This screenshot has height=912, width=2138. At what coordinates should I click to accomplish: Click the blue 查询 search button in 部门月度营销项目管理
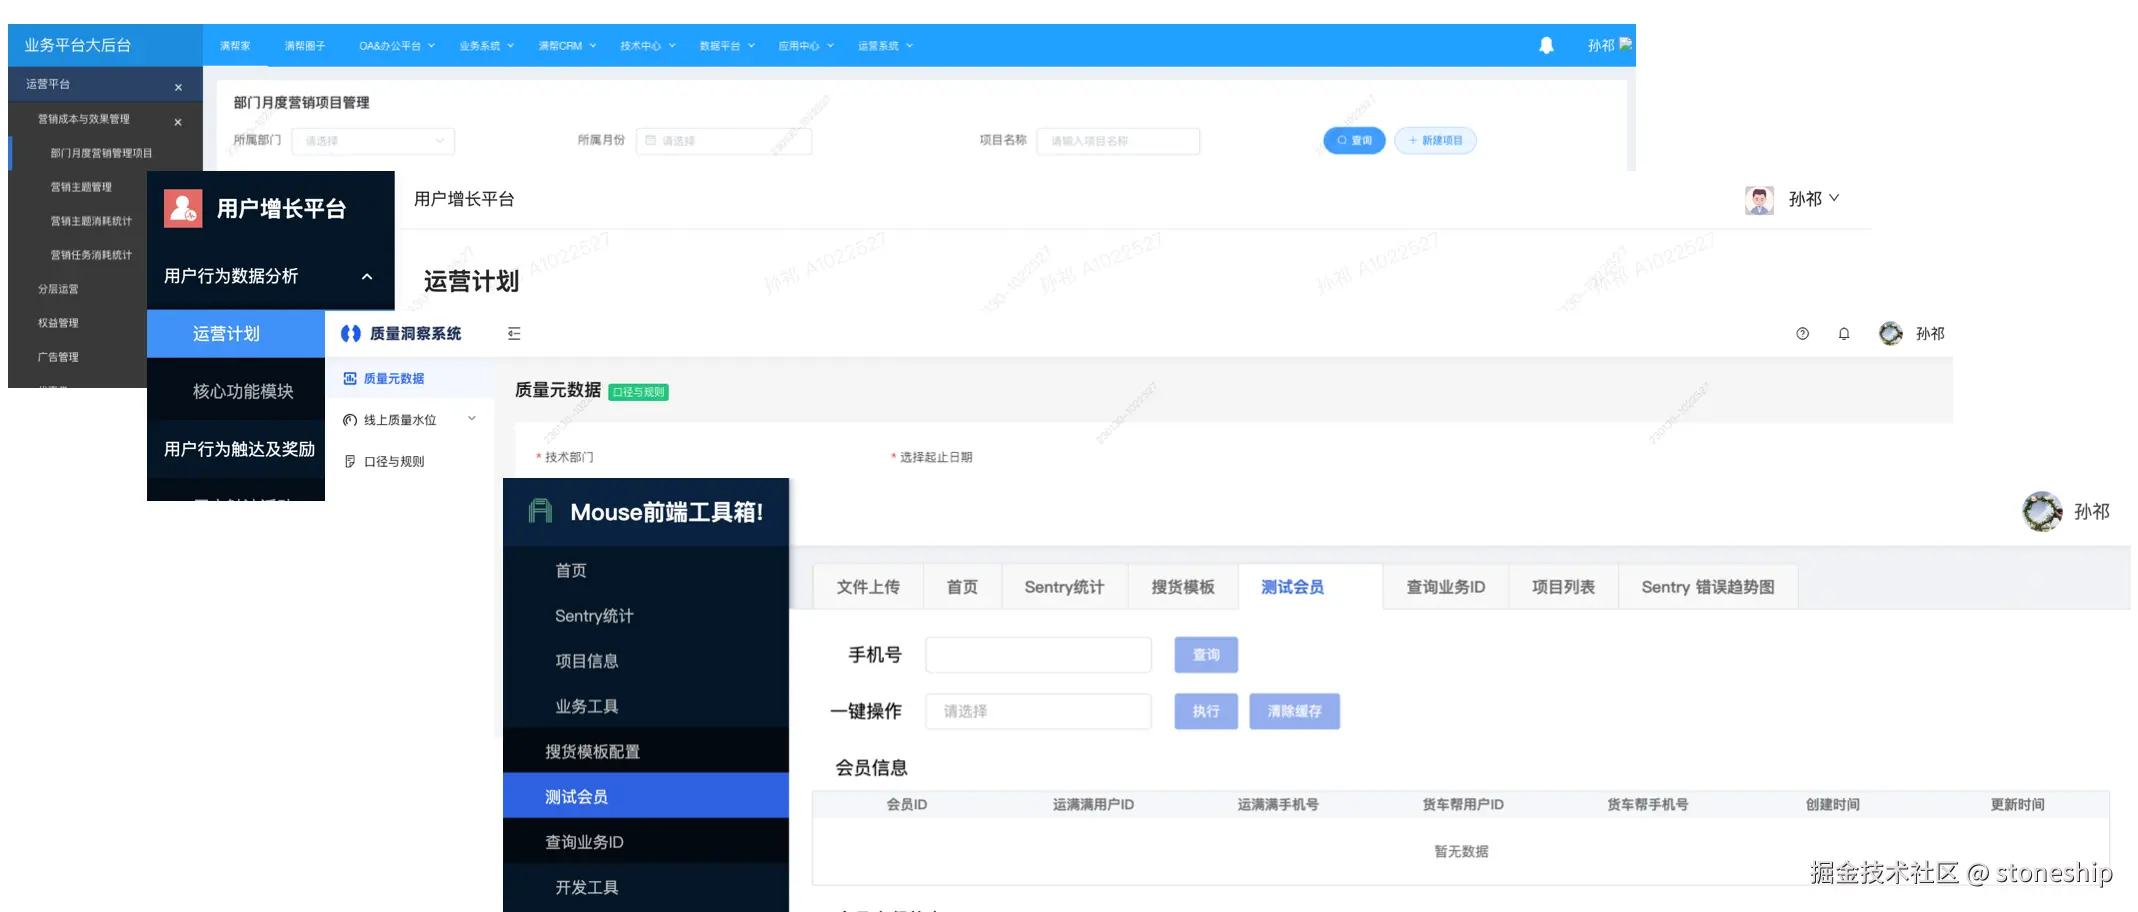tap(1354, 141)
